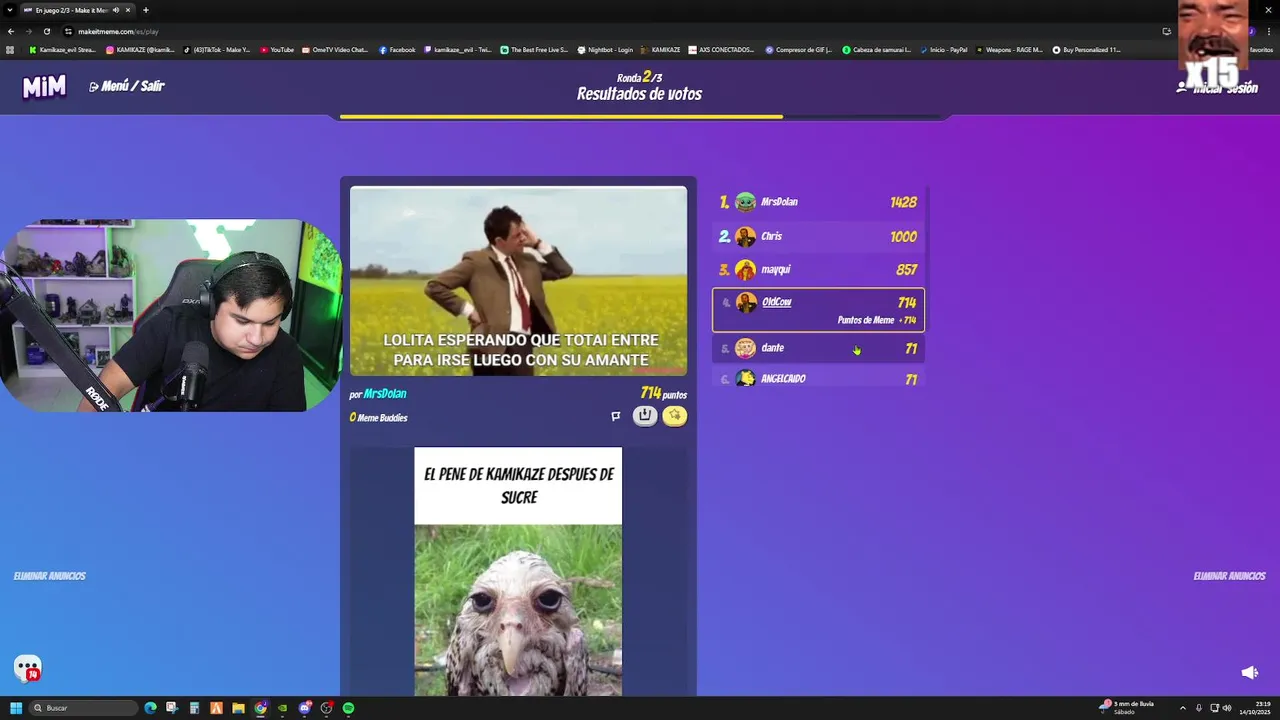
Task: Select mayqui score 857
Action: [x=906, y=270]
